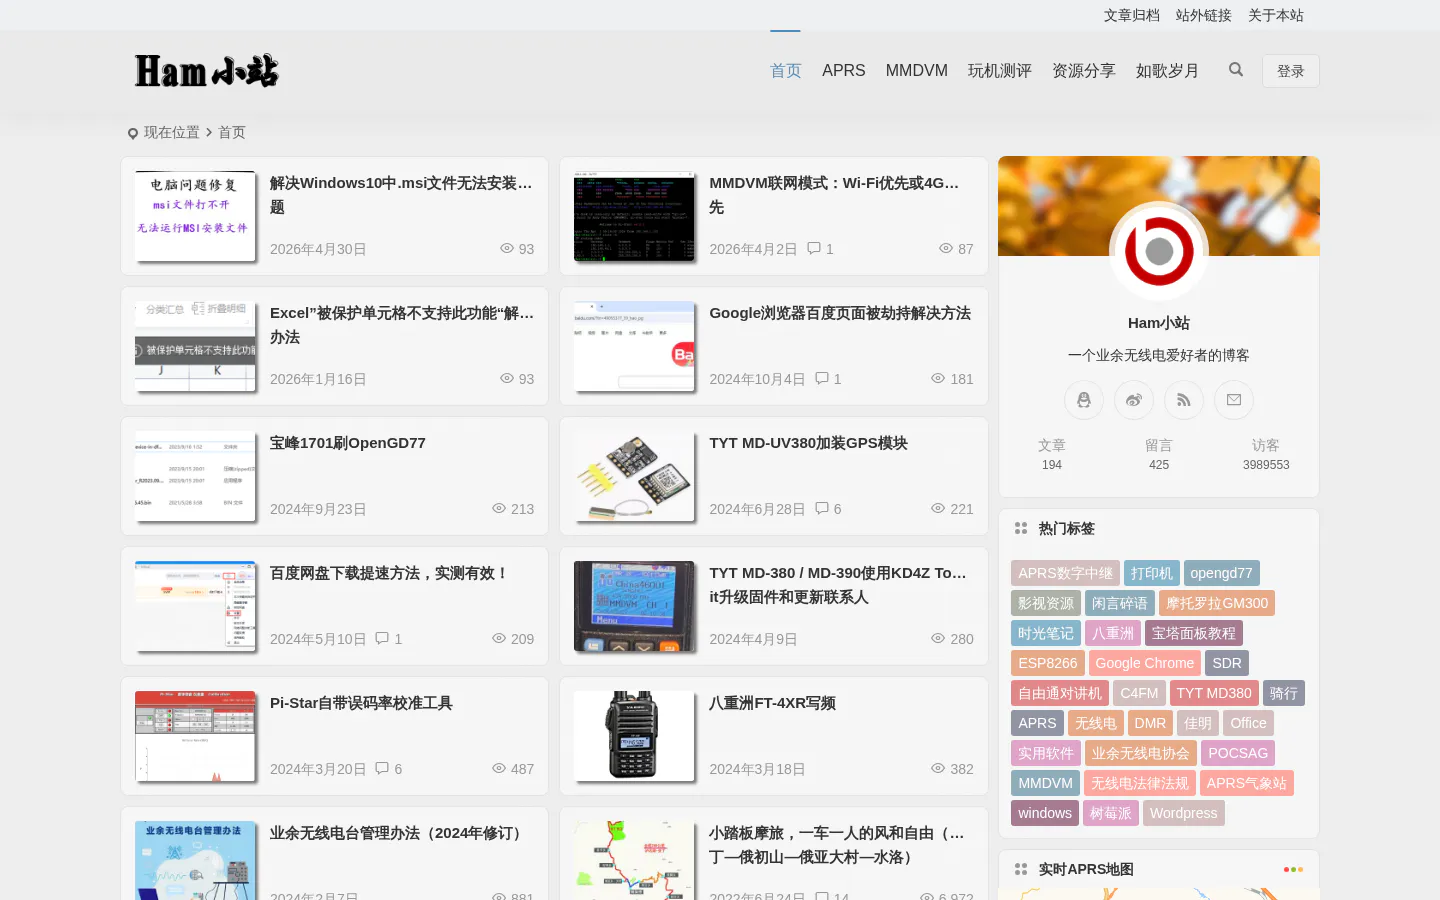This screenshot has width=1440, height=900.
Task: Open the APRS navigation menu item
Action: coord(844,71)
